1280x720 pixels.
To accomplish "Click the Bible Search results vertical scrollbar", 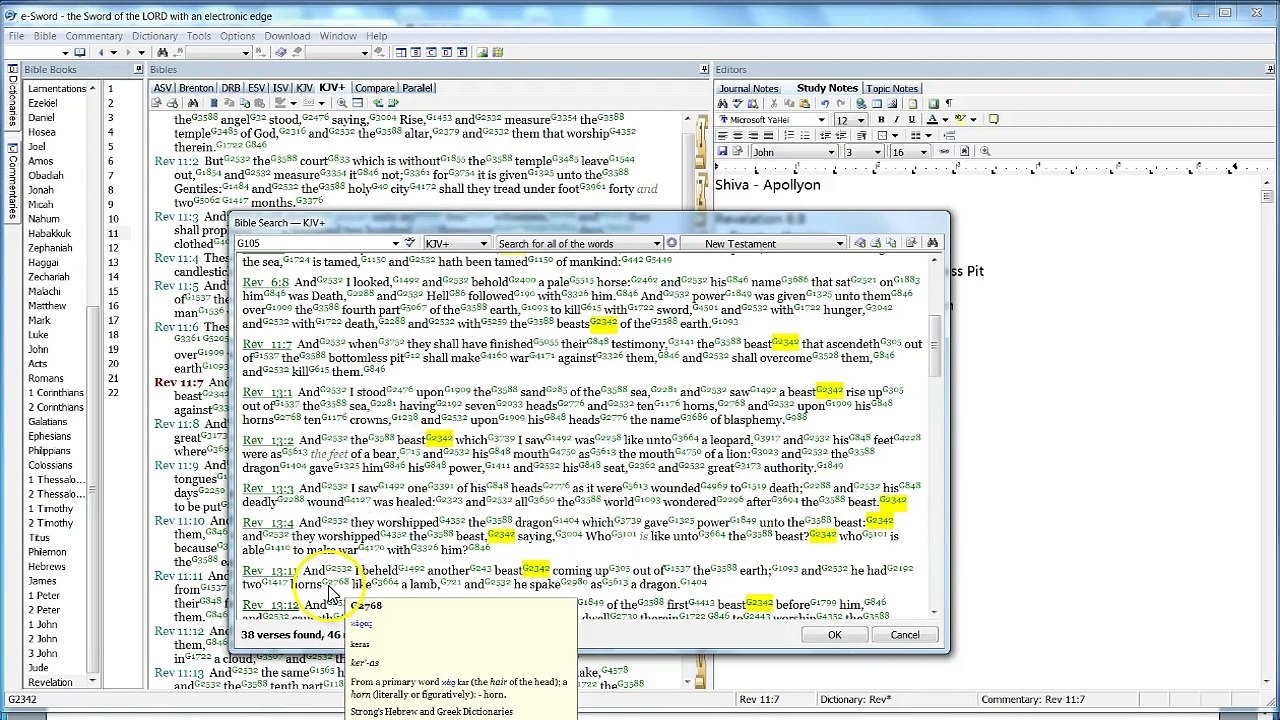I will click(x=934, y=435).
